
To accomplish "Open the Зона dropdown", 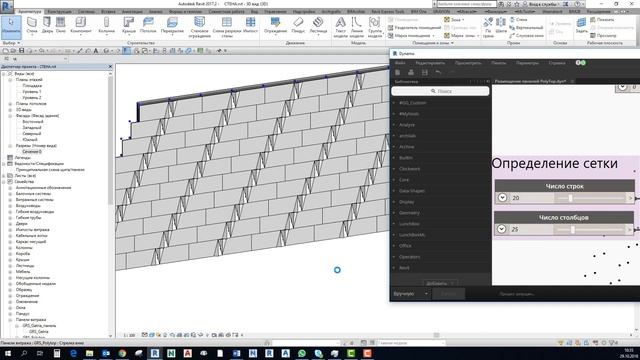I will [454, 19].
